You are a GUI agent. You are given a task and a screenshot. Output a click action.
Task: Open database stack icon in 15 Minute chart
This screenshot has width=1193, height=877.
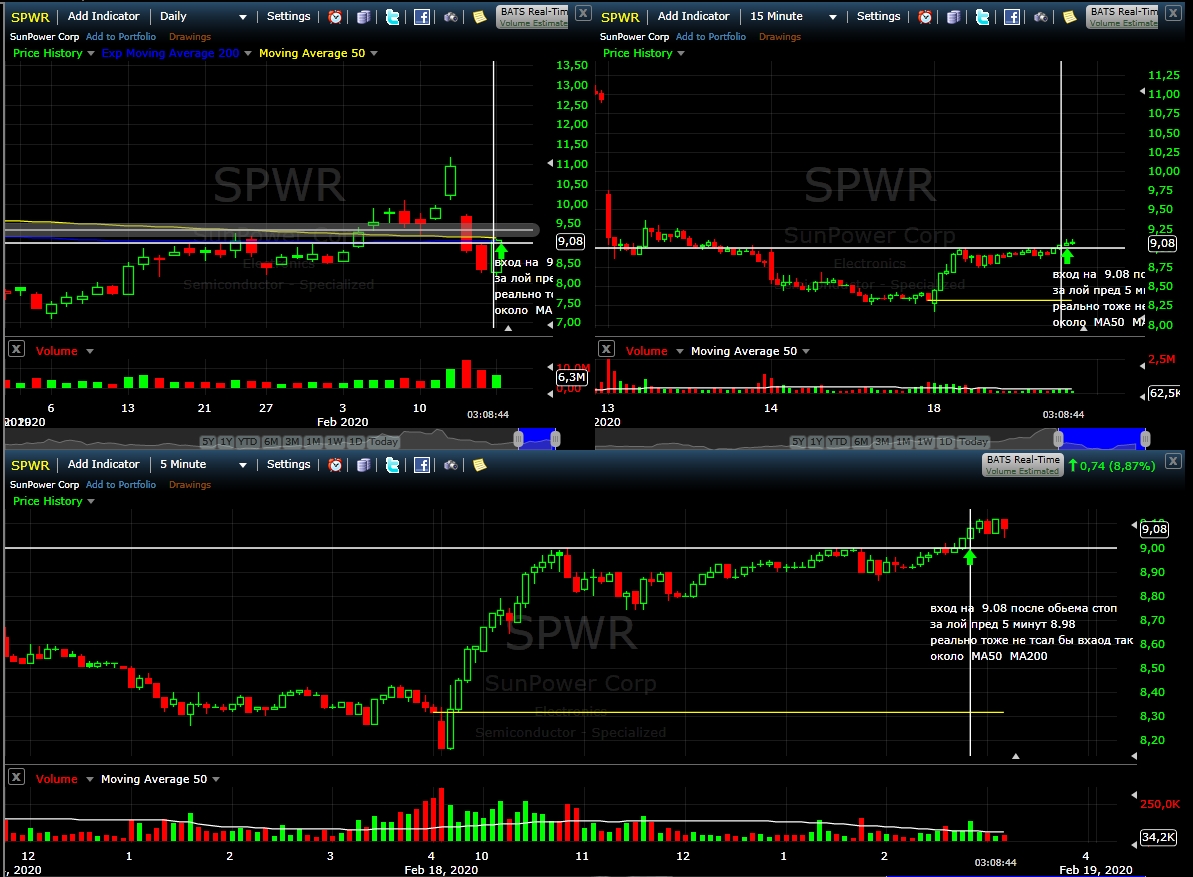click(954, 17)
